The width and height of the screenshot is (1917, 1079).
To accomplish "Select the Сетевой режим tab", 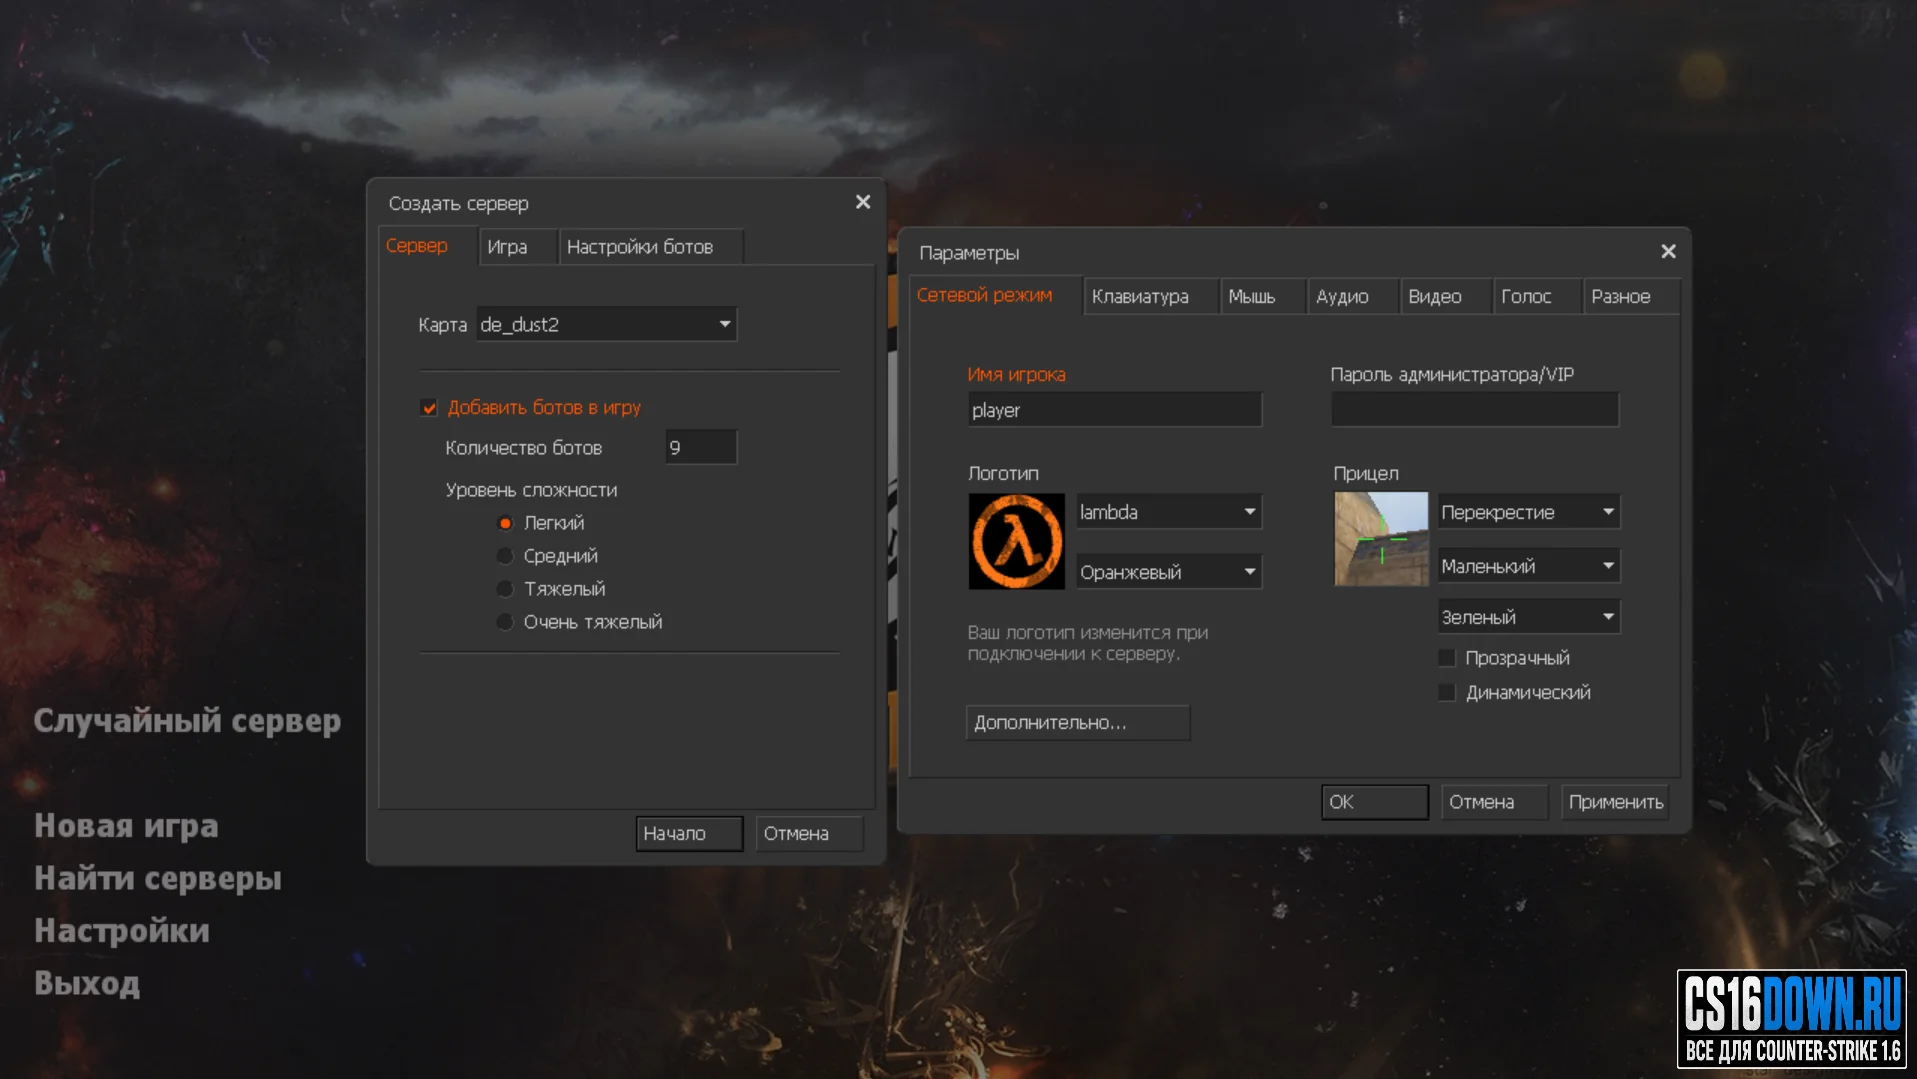I will [x=995, y=295].
